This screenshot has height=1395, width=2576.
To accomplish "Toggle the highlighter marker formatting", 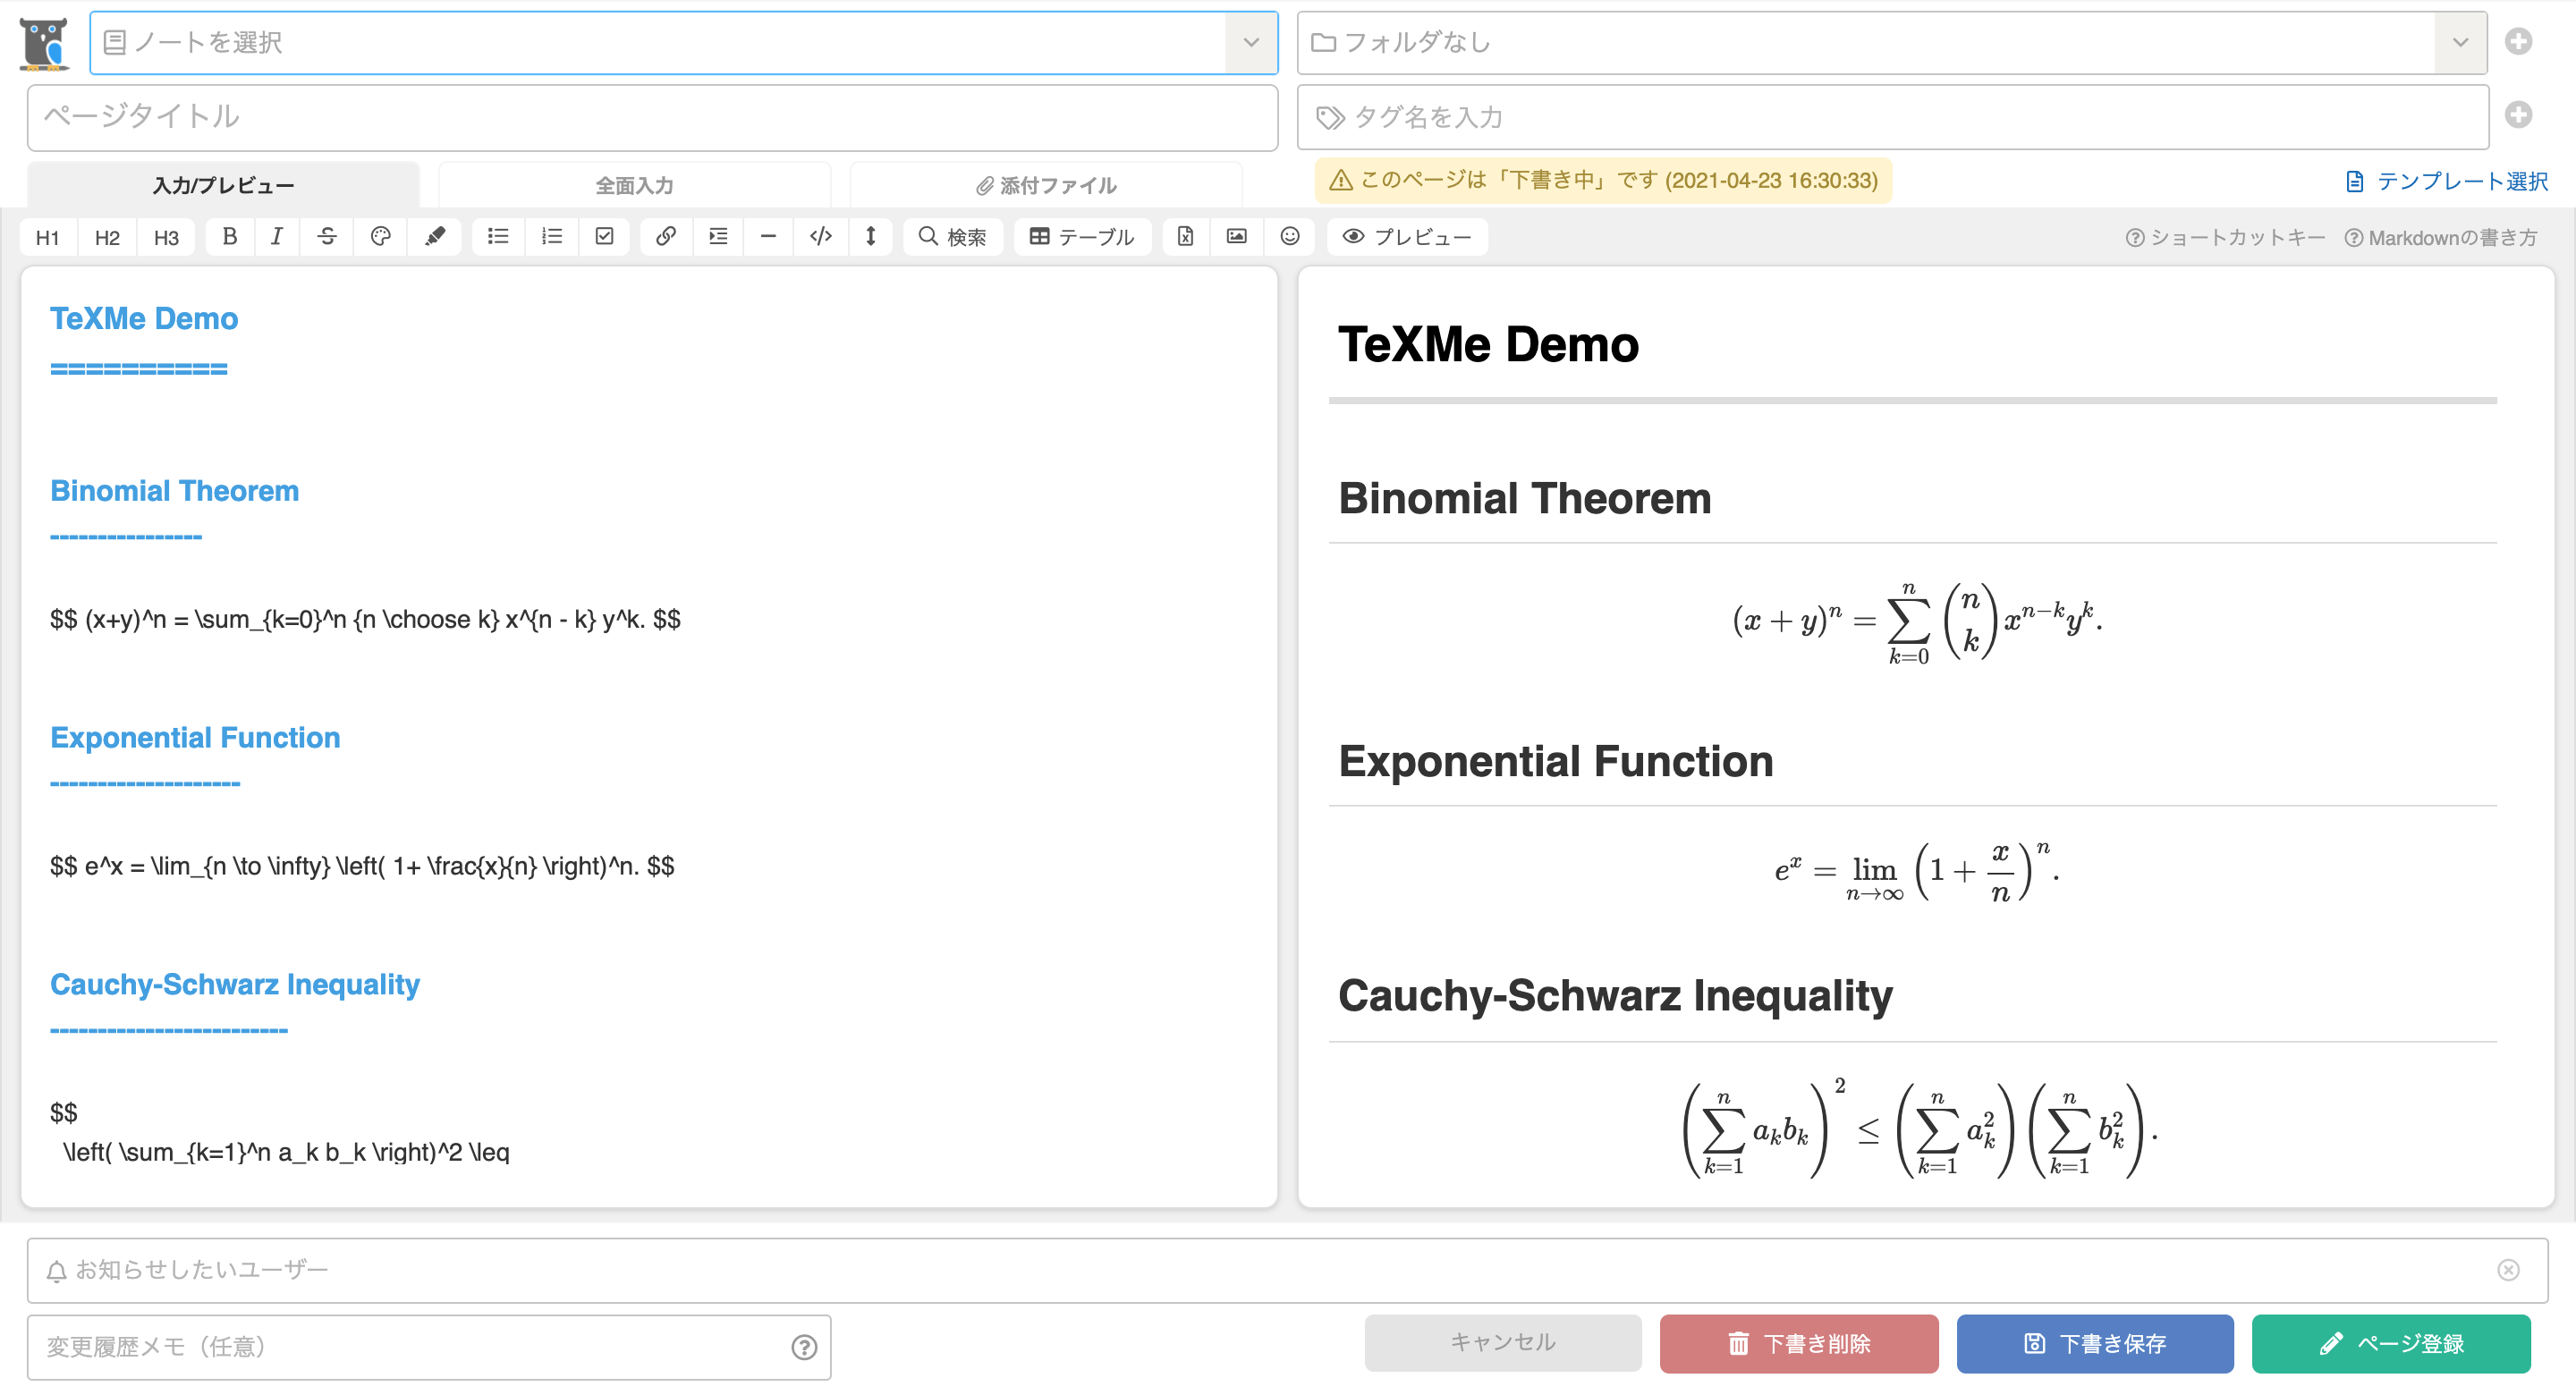I will (434, 236).
